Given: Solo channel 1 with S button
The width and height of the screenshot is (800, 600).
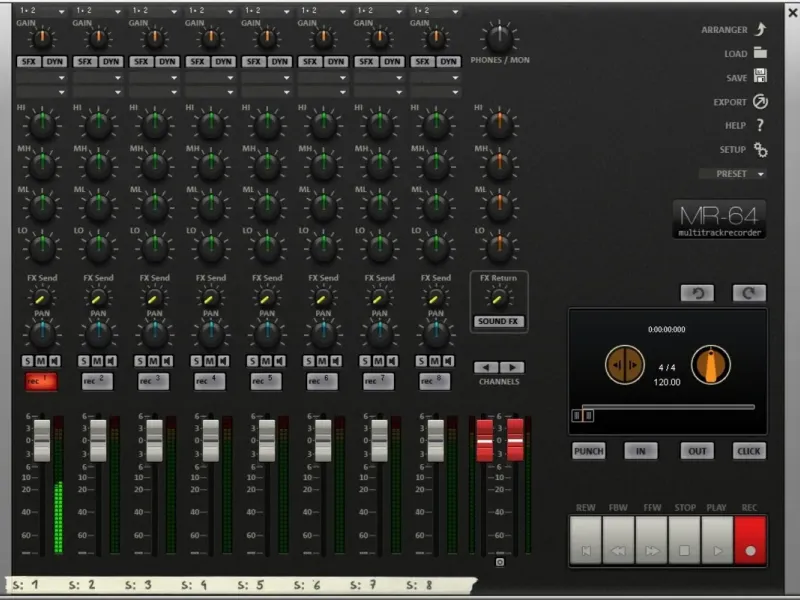Looking at the screenshot, I should coord(28,361).
